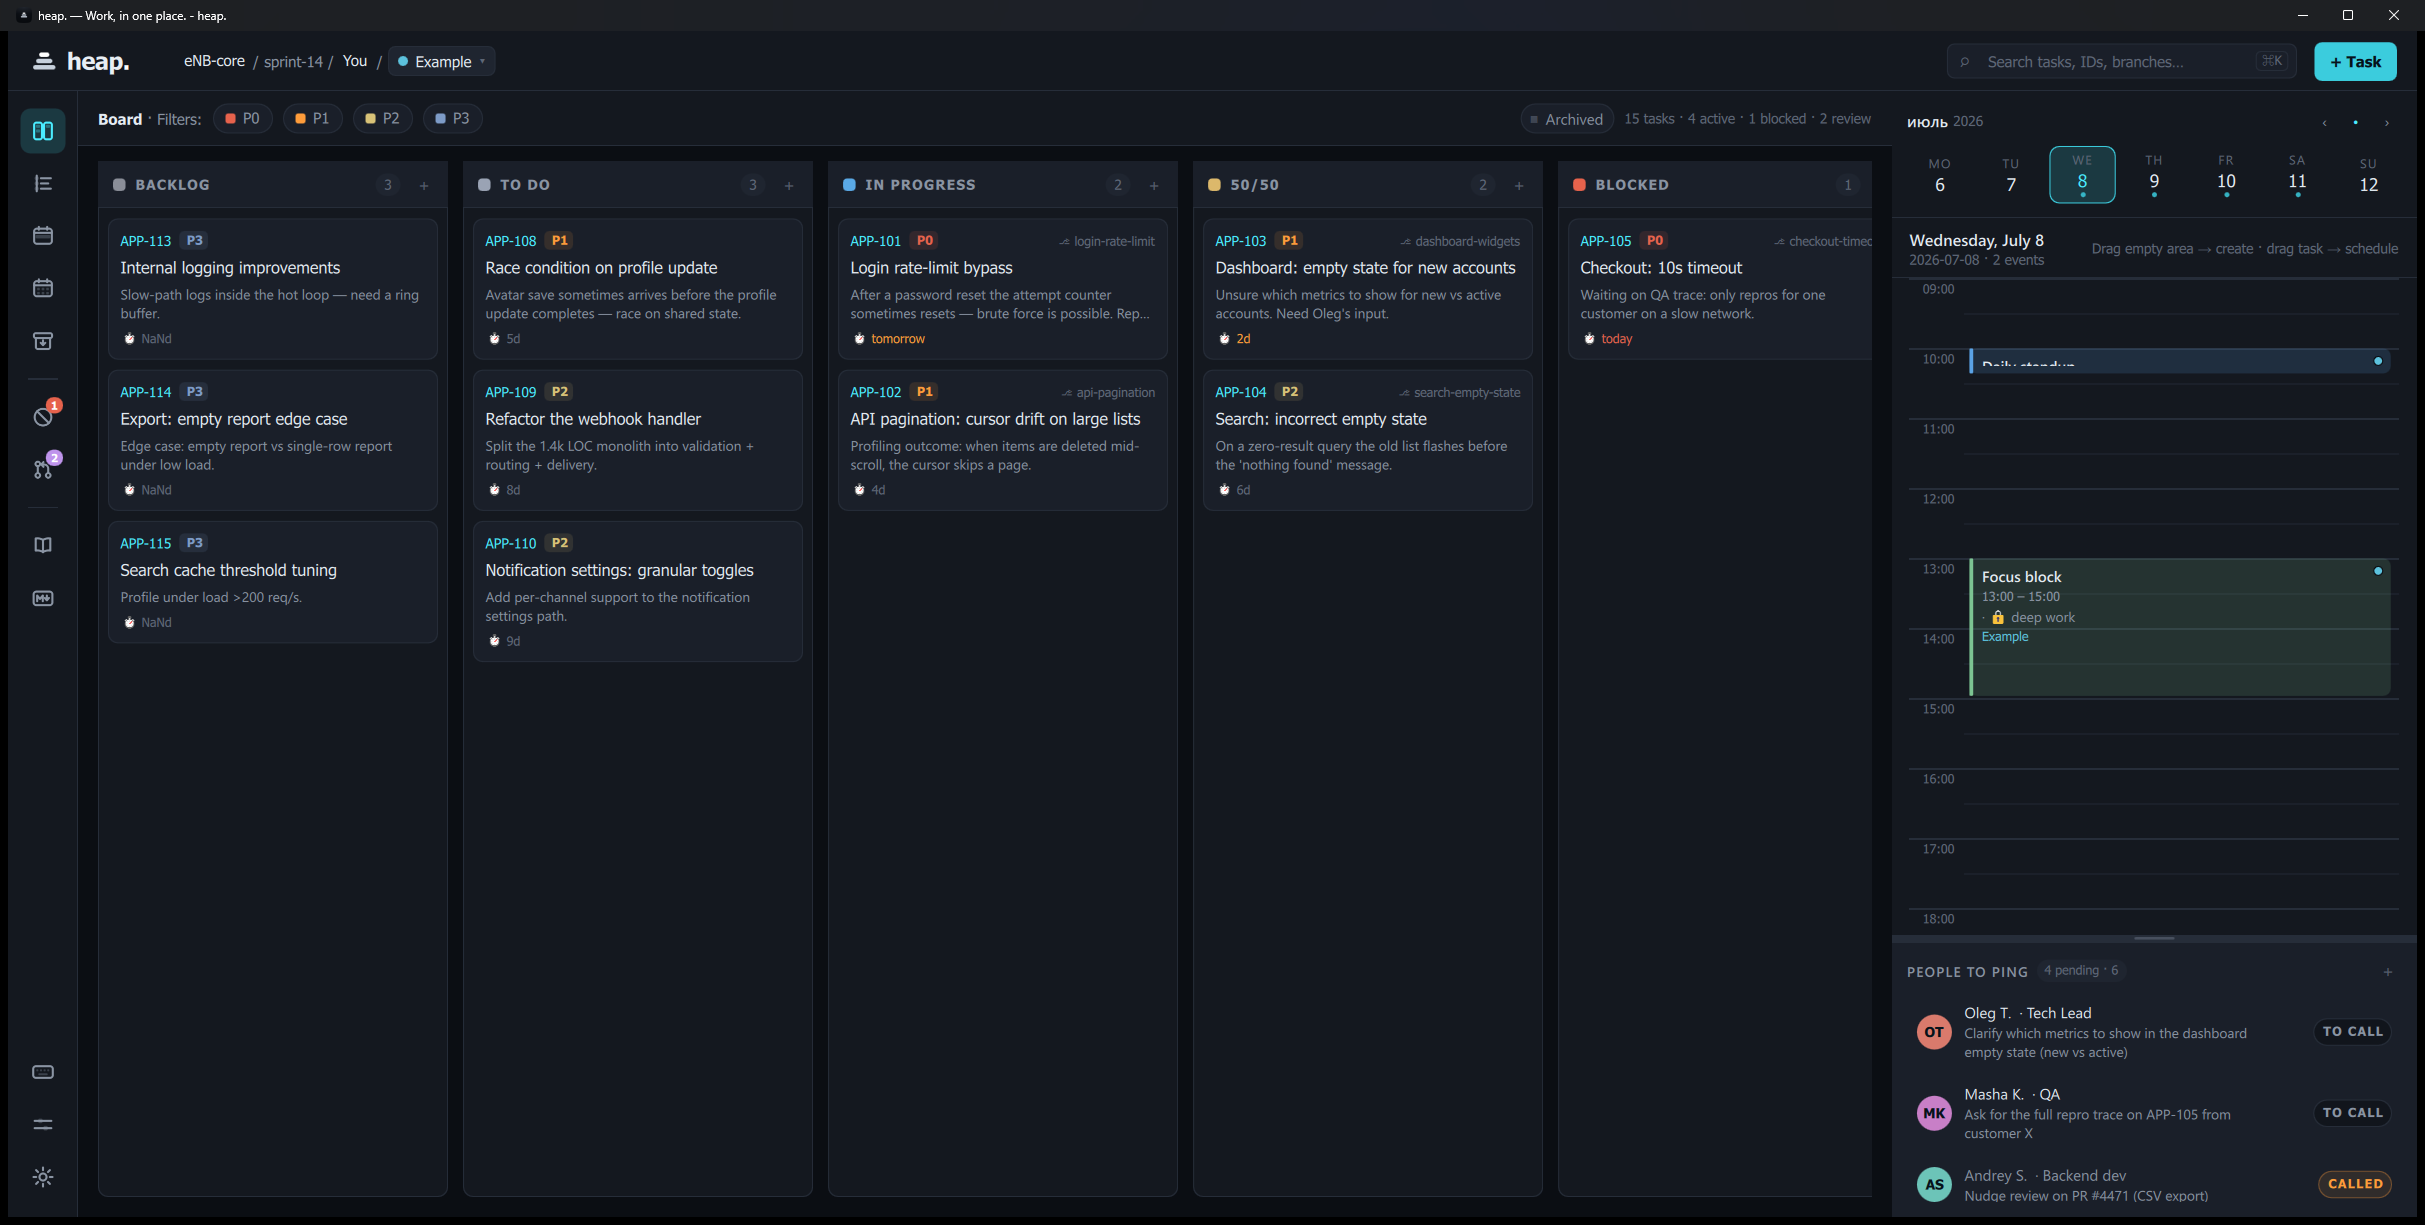Open card APP-105 Checkout: 10s timeout
This screenshot has width=2425, height=1225.
coord(1720,289)
